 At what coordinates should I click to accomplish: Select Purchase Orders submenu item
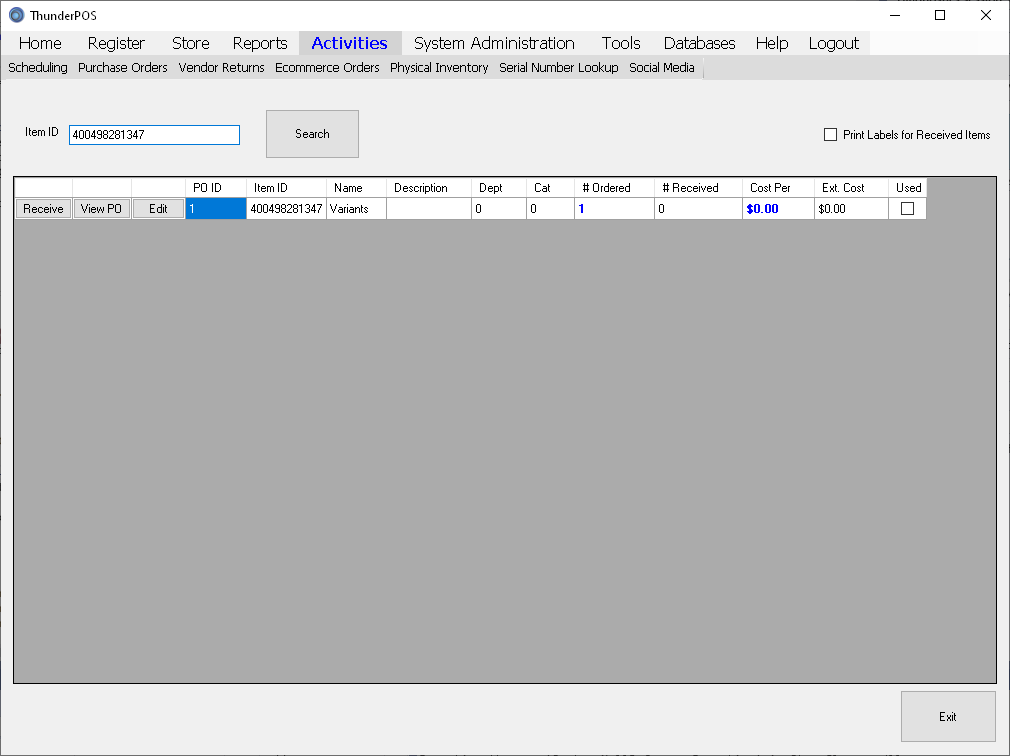(x=123, y=68)
